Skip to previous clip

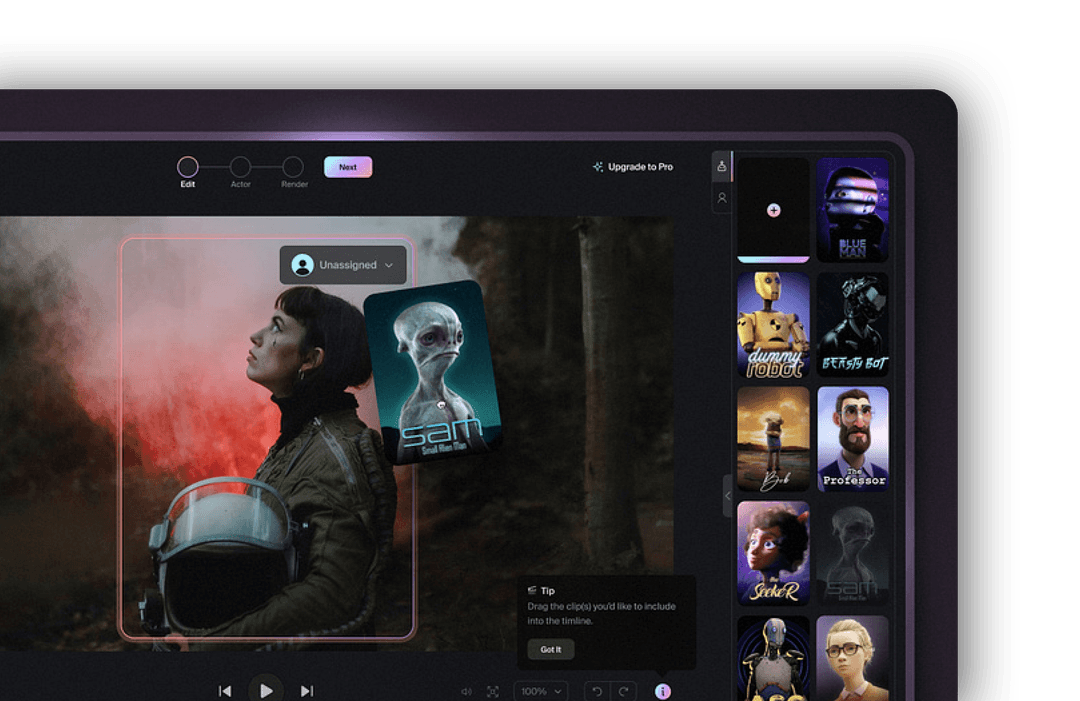pos(225,691)
